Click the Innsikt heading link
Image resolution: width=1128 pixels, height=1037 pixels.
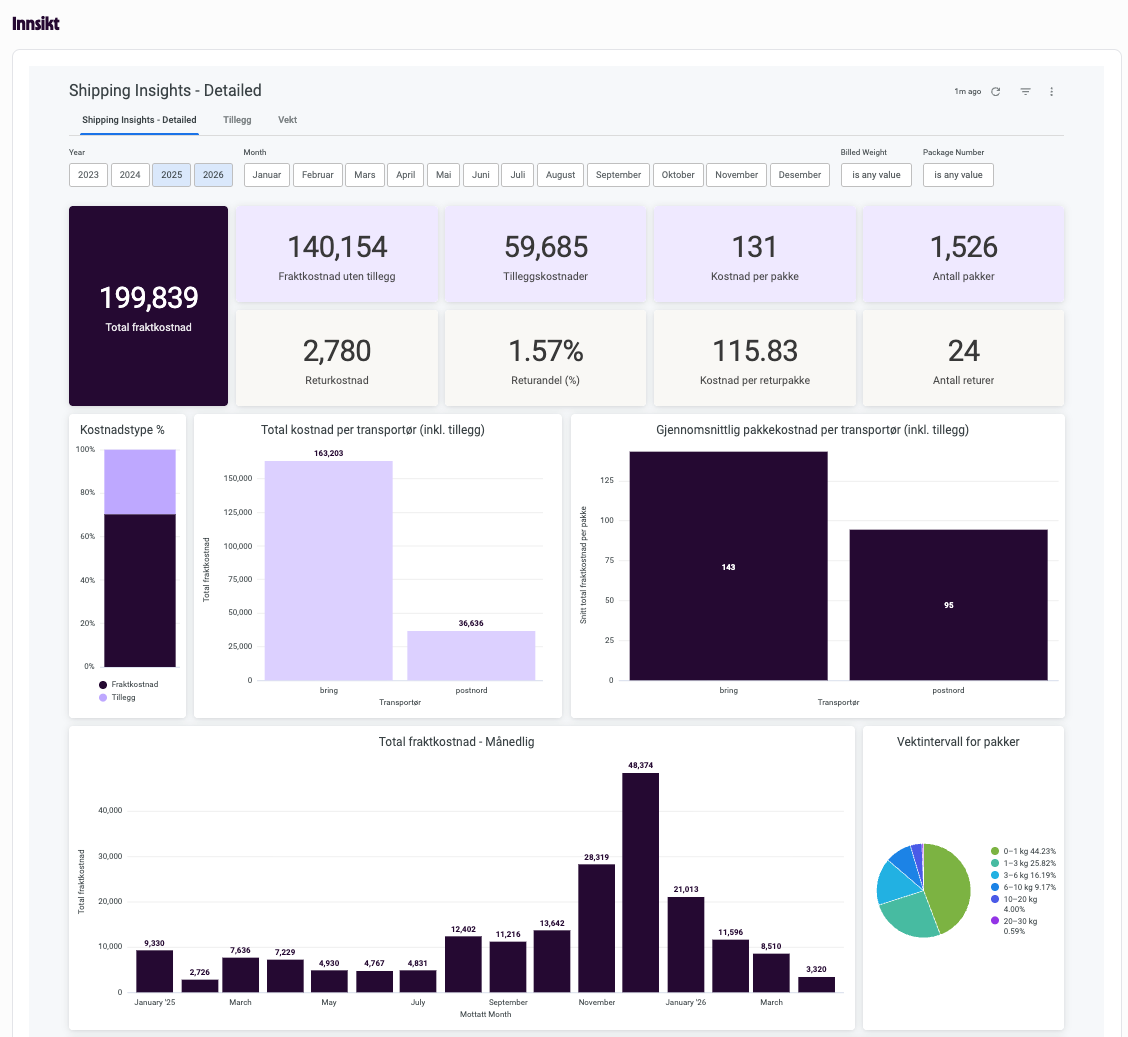(x=36, y=22)
